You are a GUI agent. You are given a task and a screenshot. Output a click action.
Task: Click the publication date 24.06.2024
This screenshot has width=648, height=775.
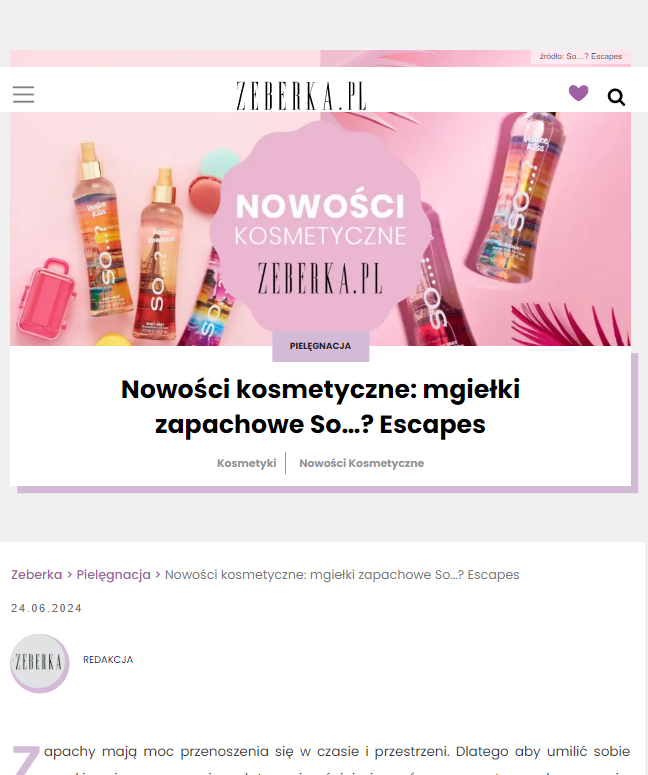click(x=46, y=608)
